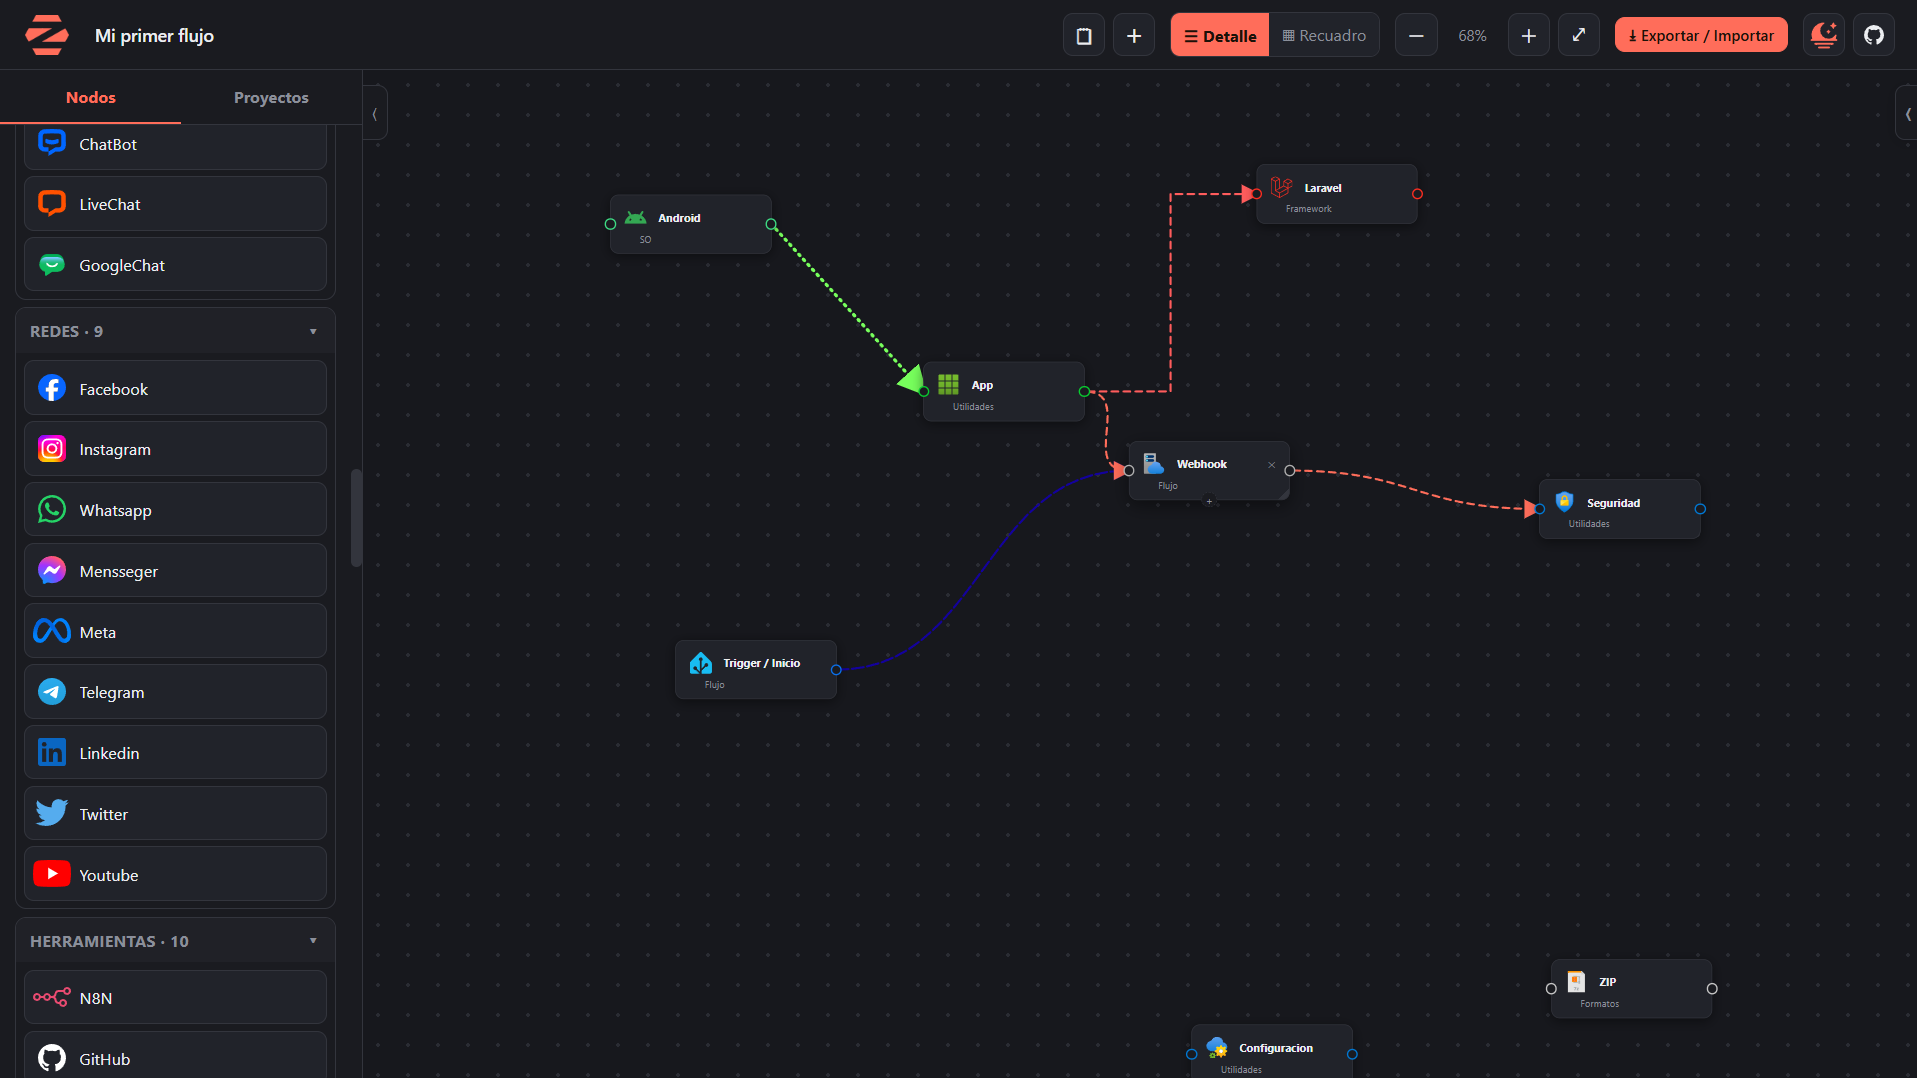This screenshot has width=1917, height=1078.
Task: Click the Configuracion node title text
Action: [1276, 1048]
